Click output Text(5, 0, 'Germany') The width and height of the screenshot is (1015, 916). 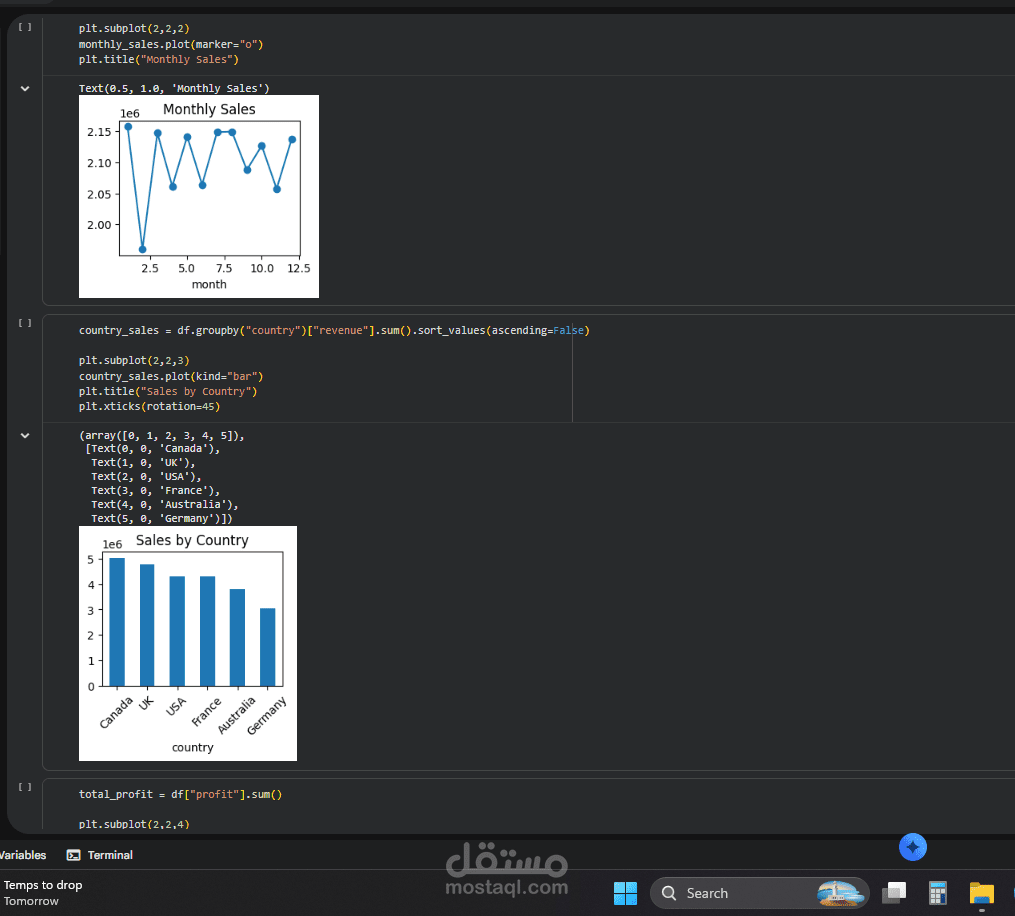point(162,519)
